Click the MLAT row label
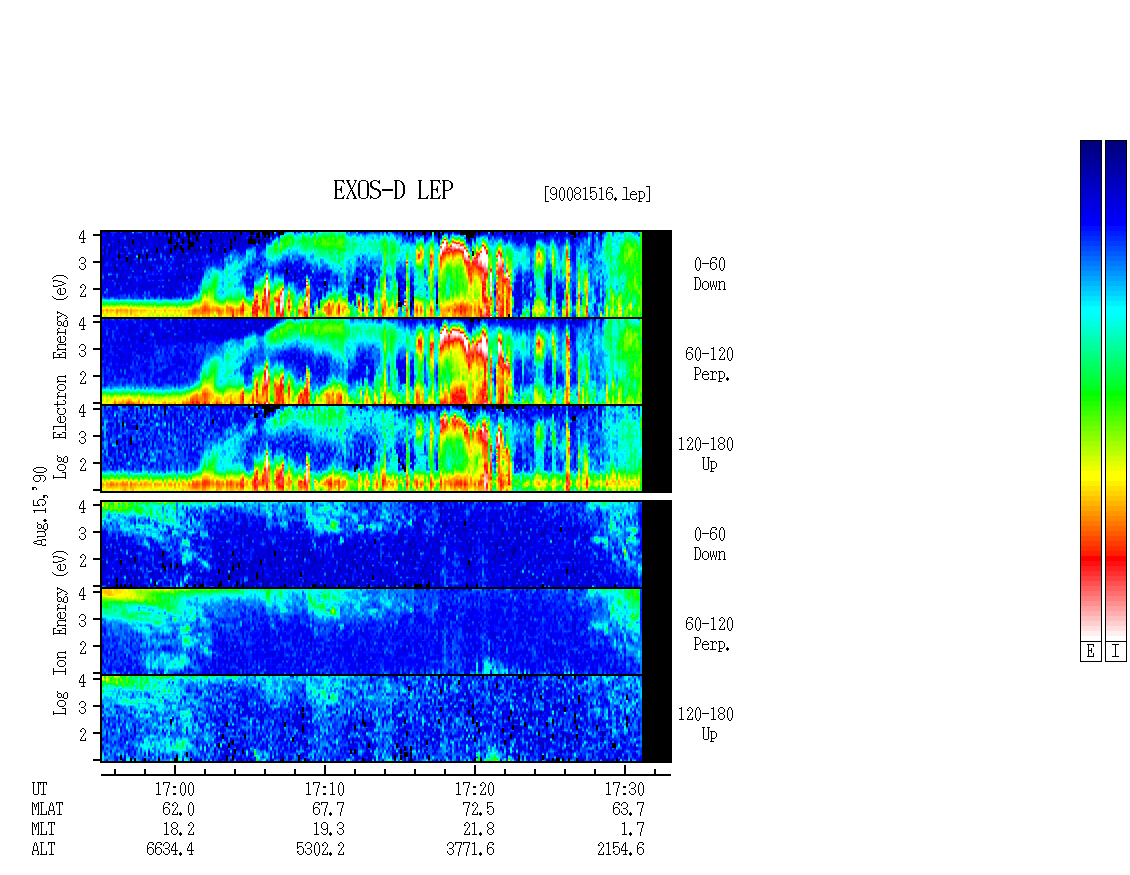Image resolution: width=1130 pixels, height=875 pixels. (47, 809)
